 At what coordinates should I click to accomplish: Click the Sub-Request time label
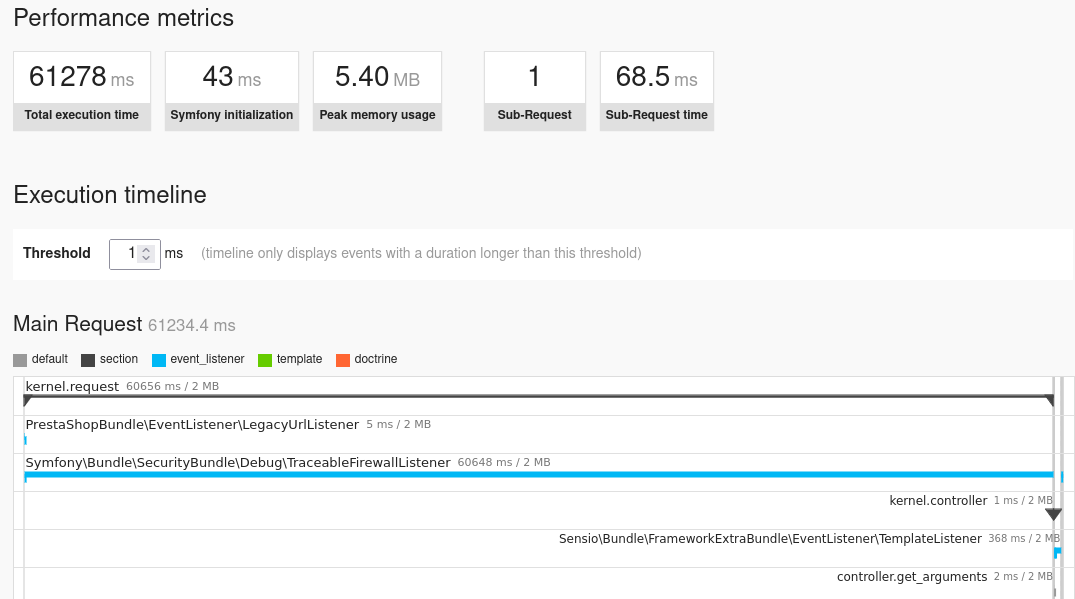coord(656,115)
